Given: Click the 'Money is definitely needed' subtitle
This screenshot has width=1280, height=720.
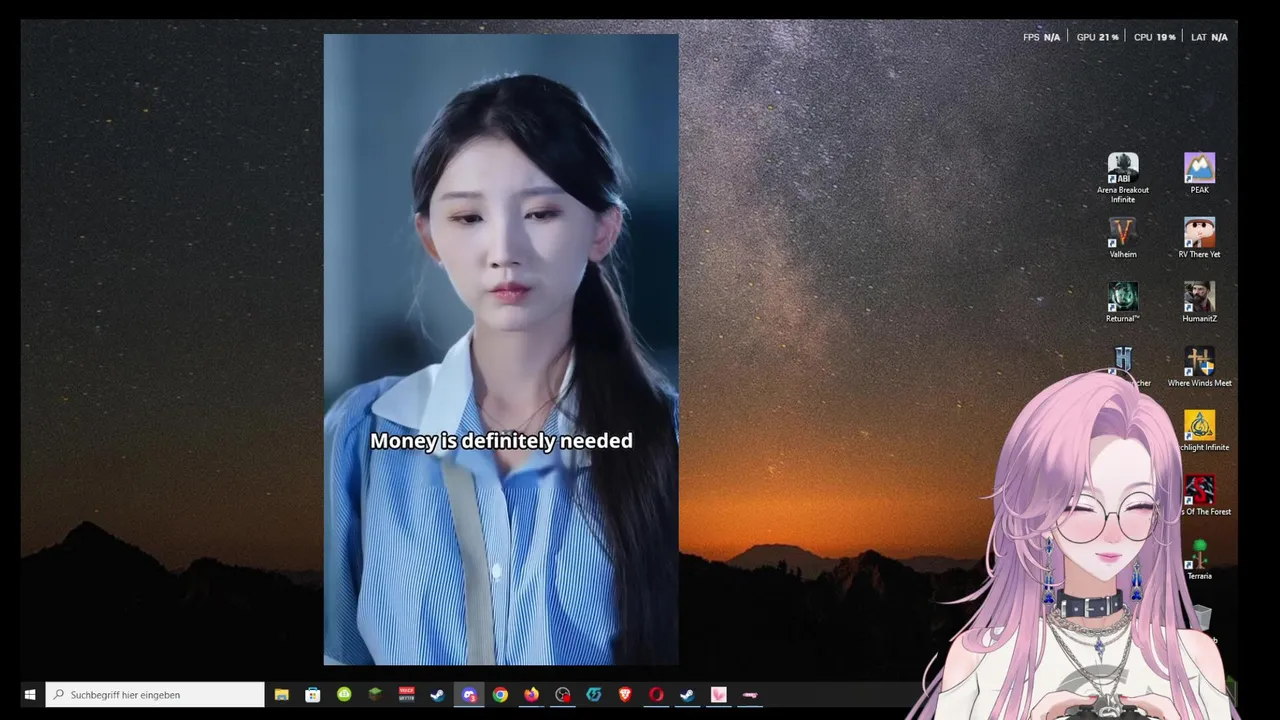Looking at the screenshot, I should (501, 441).
